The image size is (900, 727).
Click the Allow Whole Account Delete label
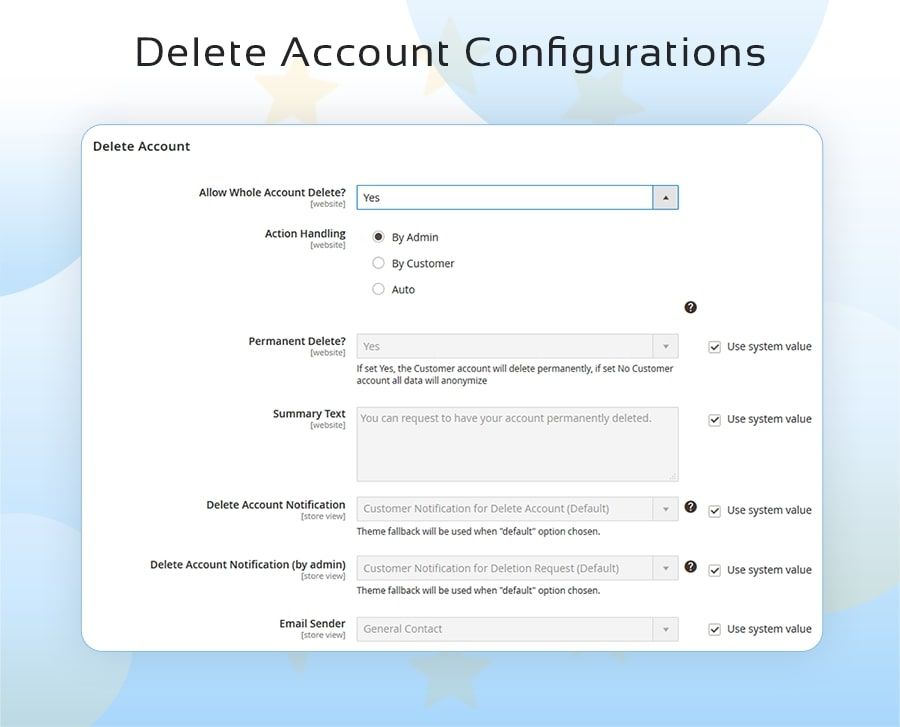[x=272, y=192]
